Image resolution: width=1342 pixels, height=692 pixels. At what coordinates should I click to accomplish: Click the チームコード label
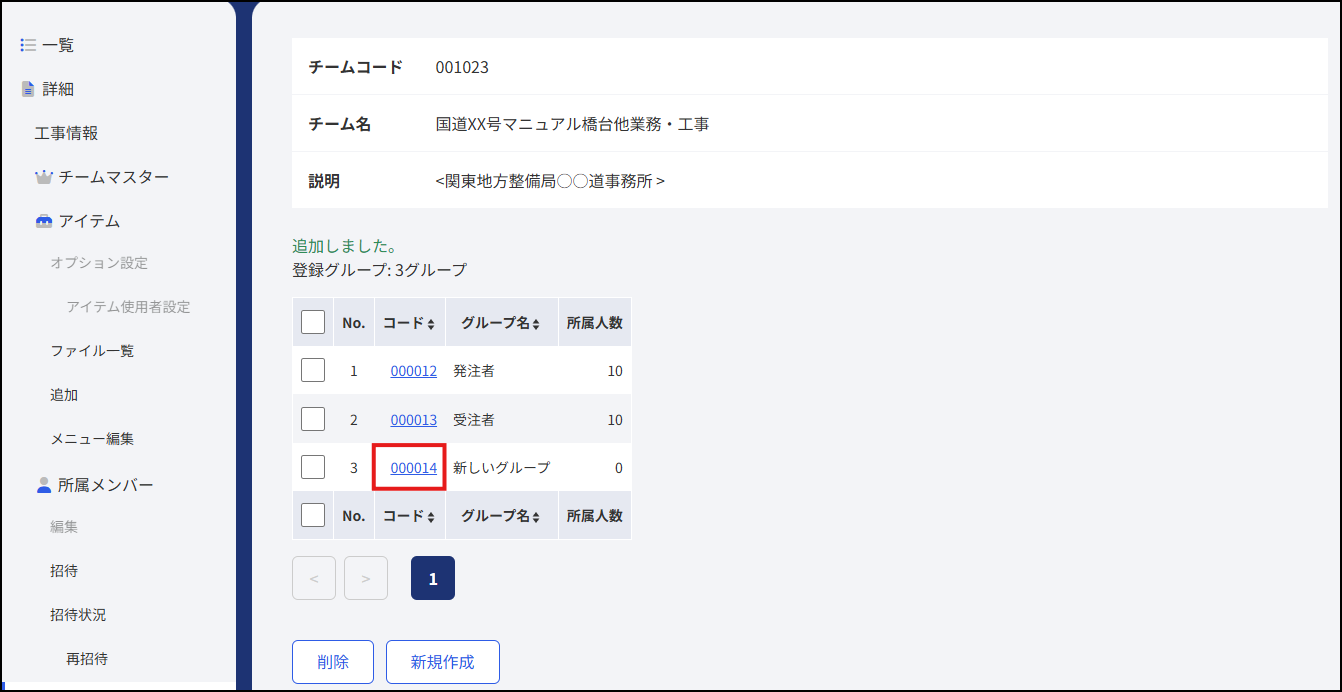[356, 67]
